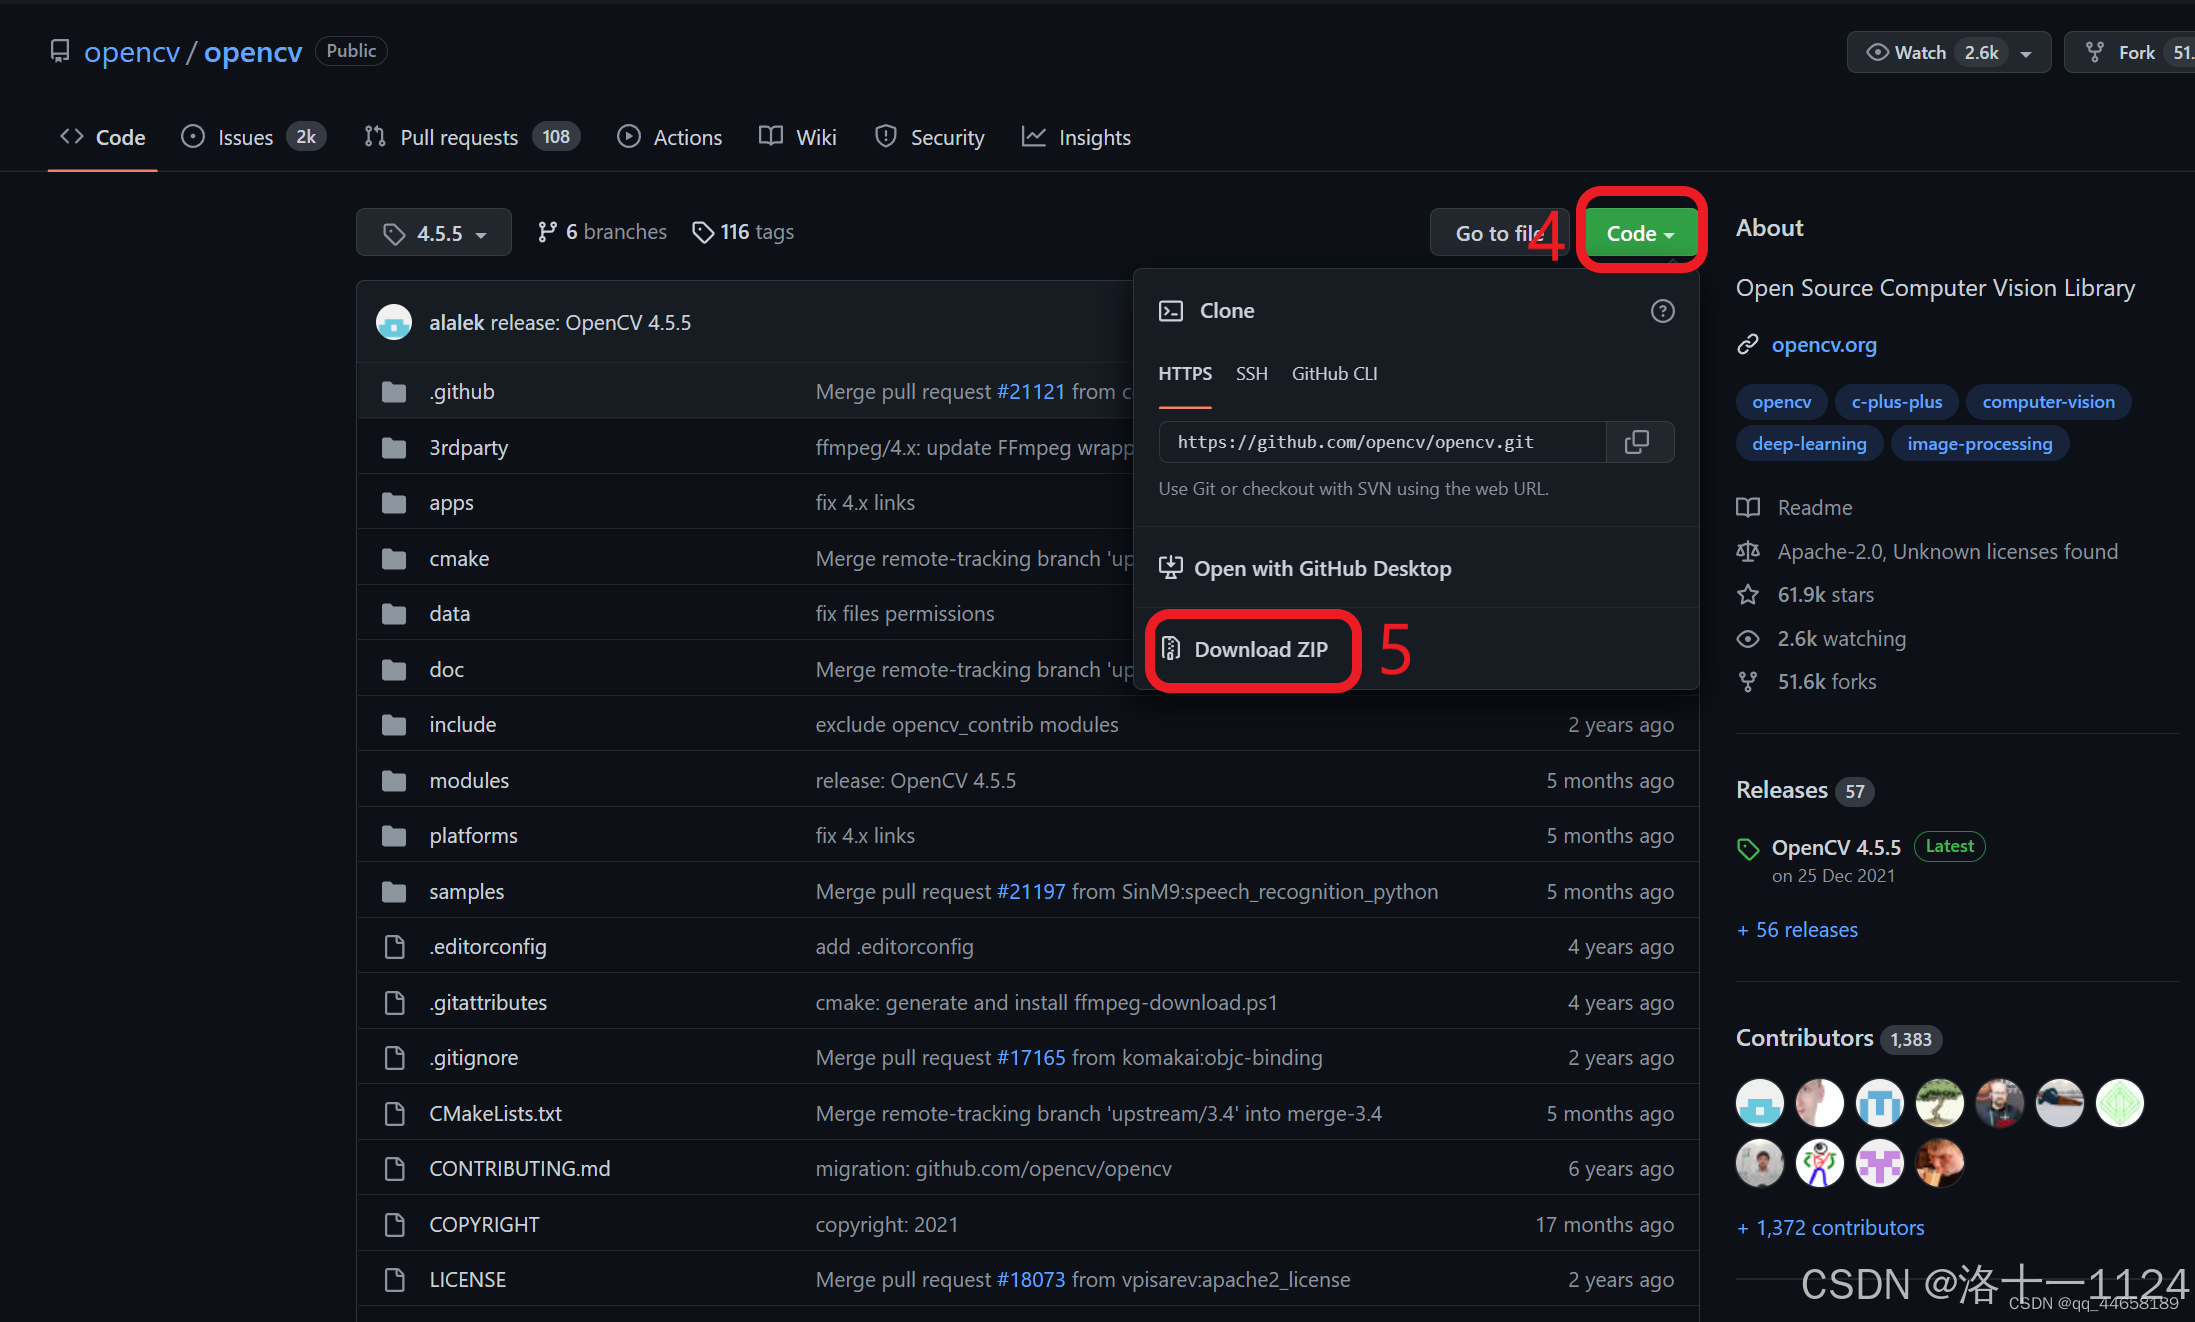Click the deep-learning topic tag
2195x1322 pixels.
pos(1808,444)
